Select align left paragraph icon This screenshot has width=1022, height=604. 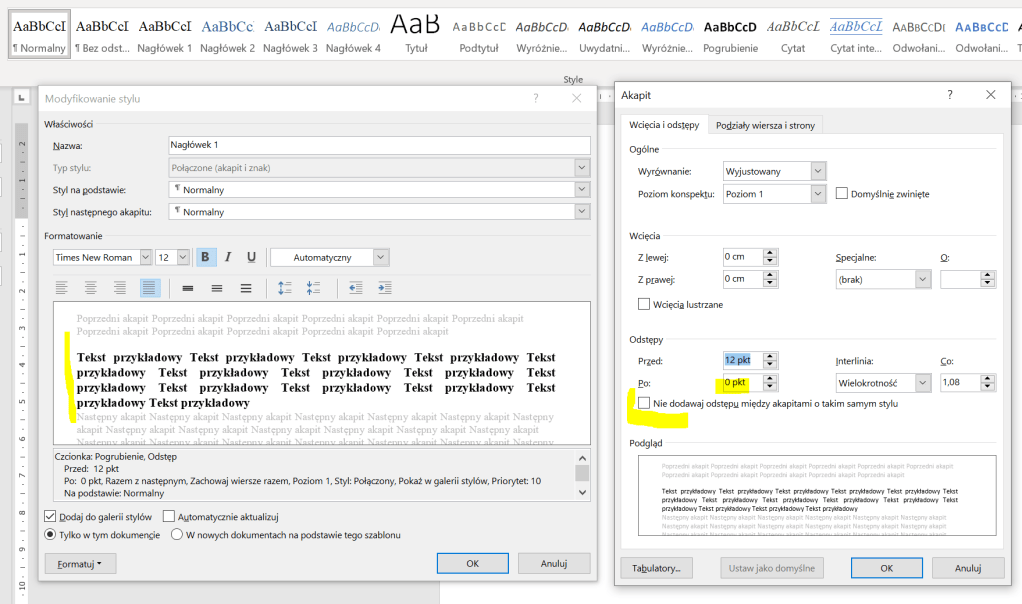tap(61, 288)
